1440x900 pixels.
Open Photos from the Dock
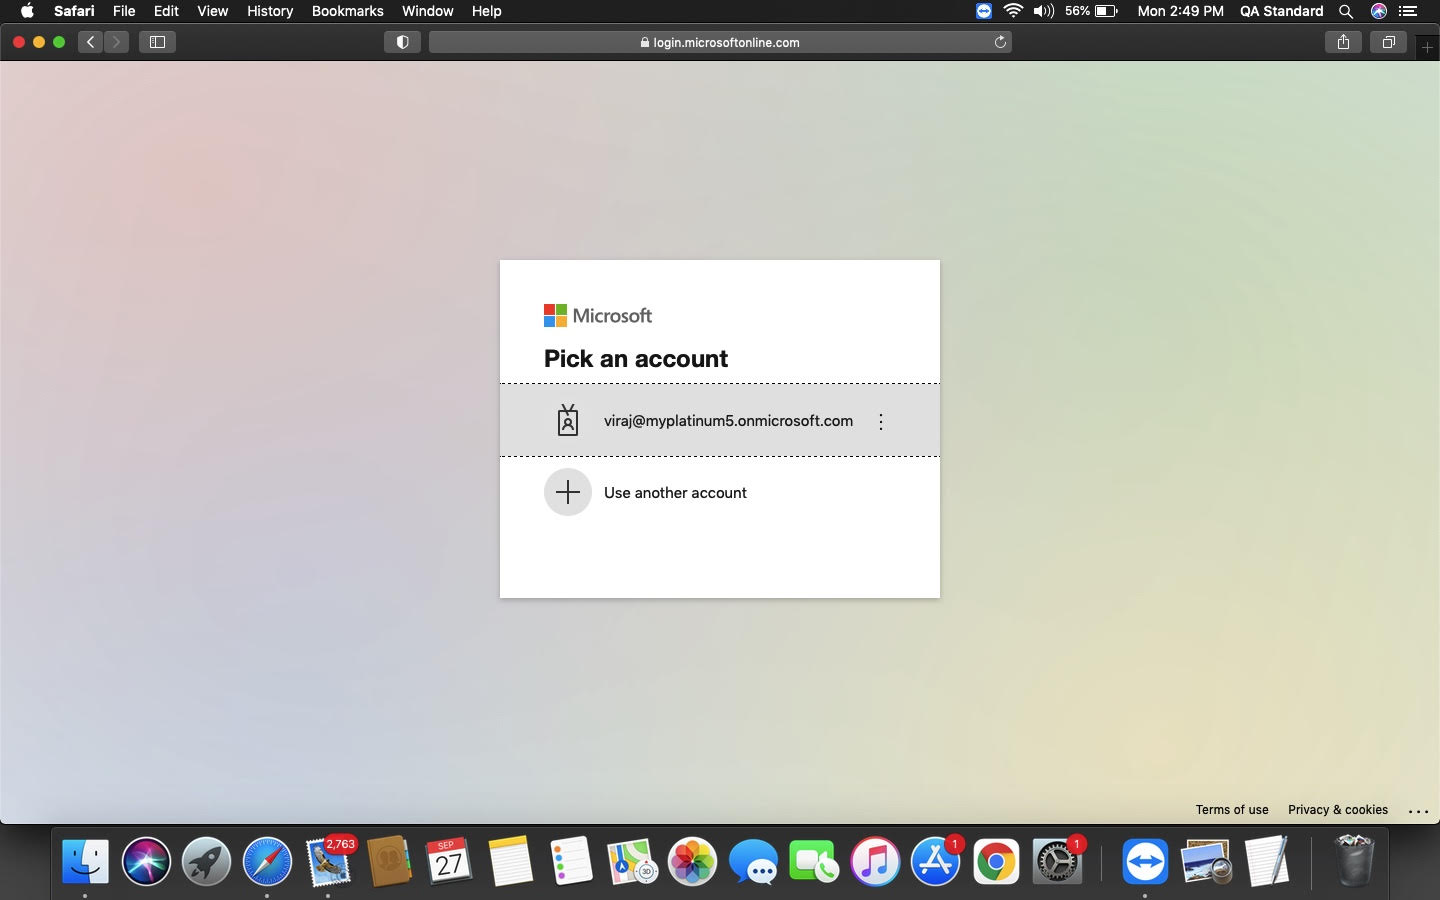pos(692,862)
